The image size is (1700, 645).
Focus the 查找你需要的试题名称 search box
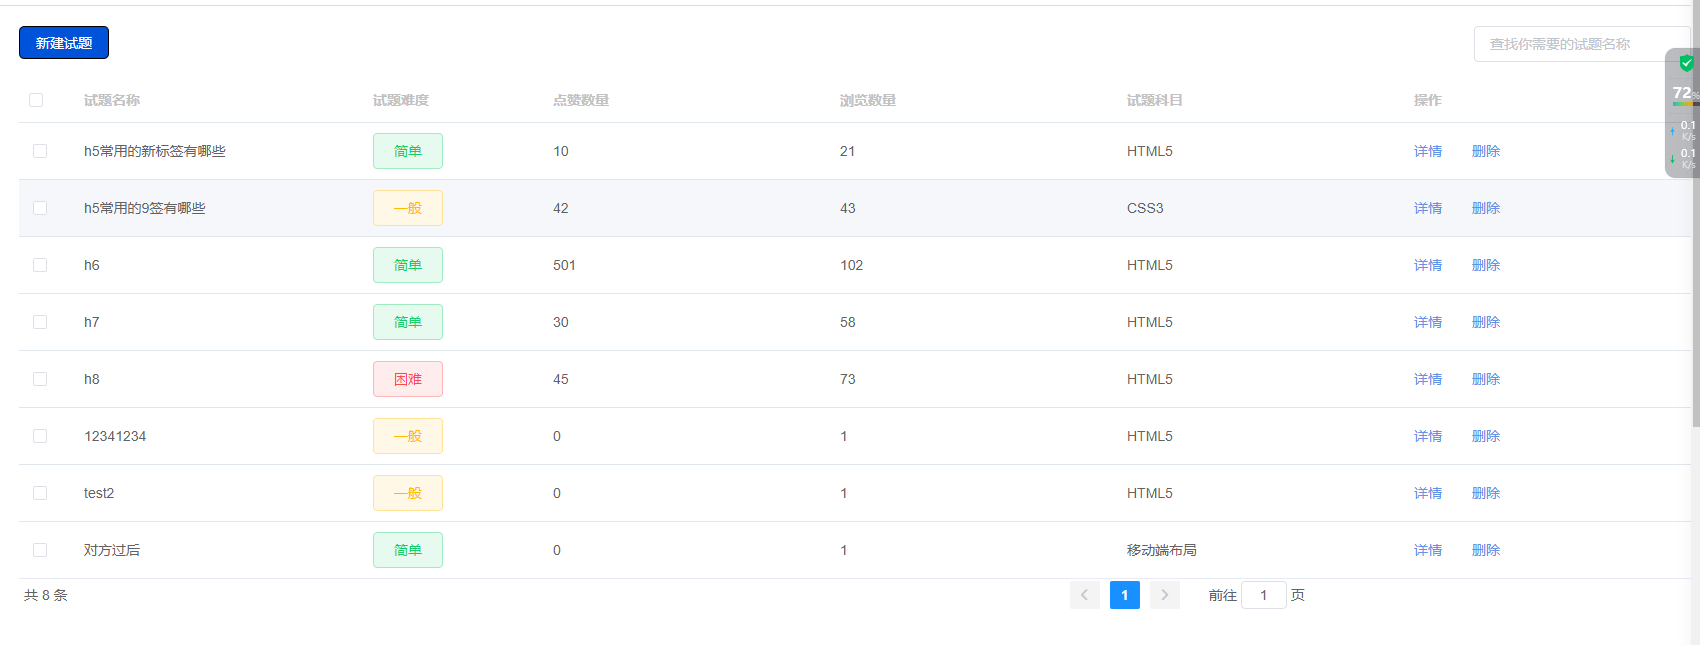pyautogui.click(x=1570, y=44)
